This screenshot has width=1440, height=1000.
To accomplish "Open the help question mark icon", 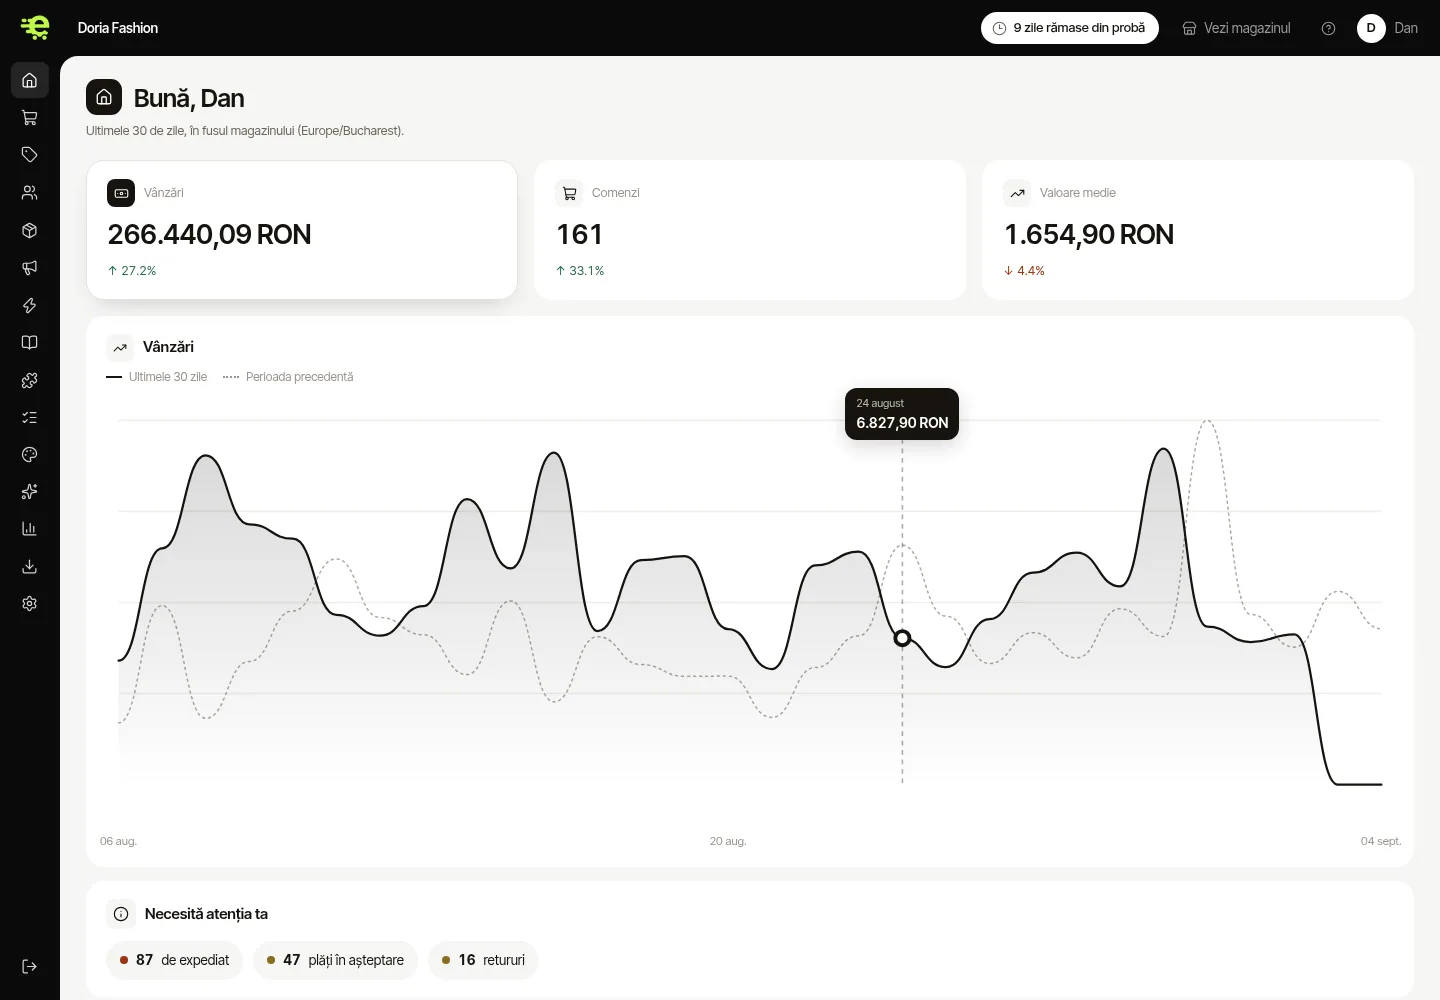I will pos(1328,28).
